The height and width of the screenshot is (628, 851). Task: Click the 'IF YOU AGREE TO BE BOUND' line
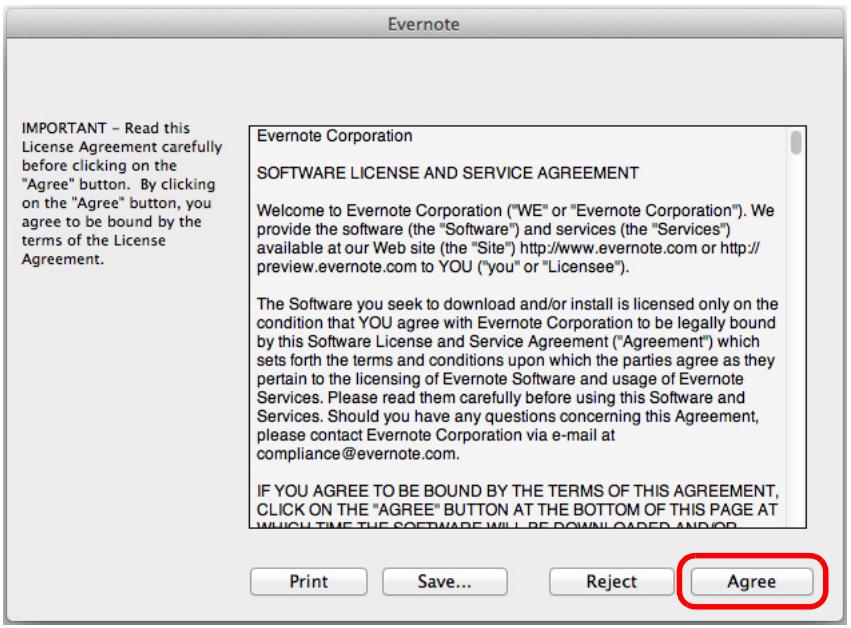pyautogui.click(x=517, y=491)
